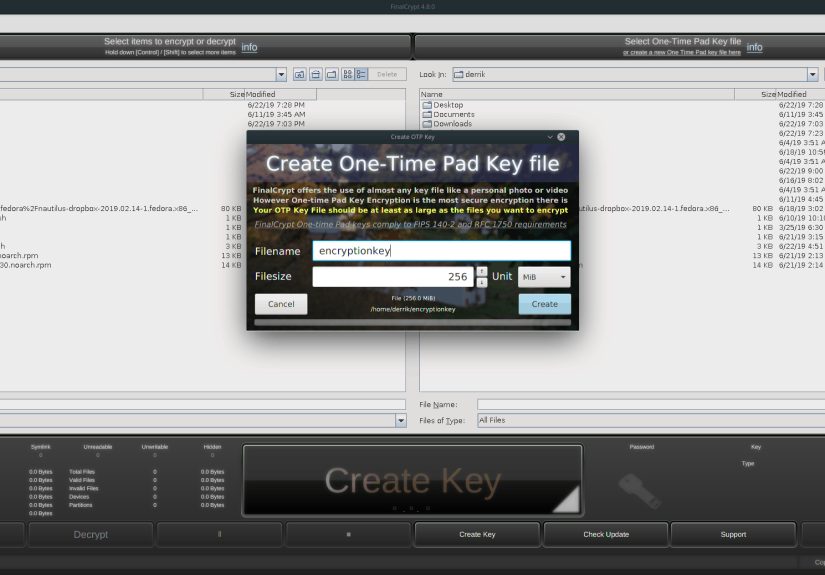Switch the left file browser to List view
Viewport: 825px width, 575px height.
click(x=348, y=75)
